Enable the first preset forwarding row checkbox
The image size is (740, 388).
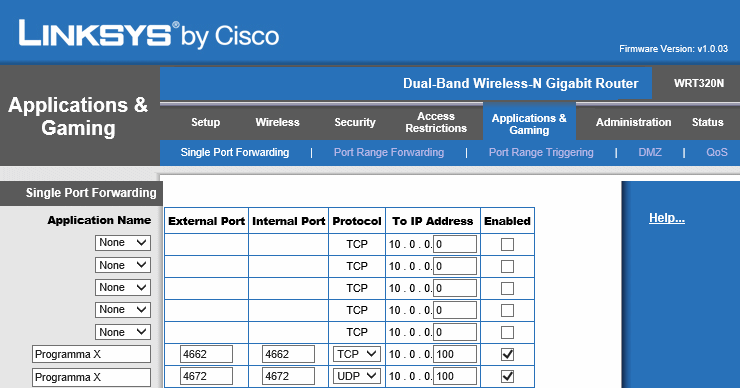pos(507,245)
